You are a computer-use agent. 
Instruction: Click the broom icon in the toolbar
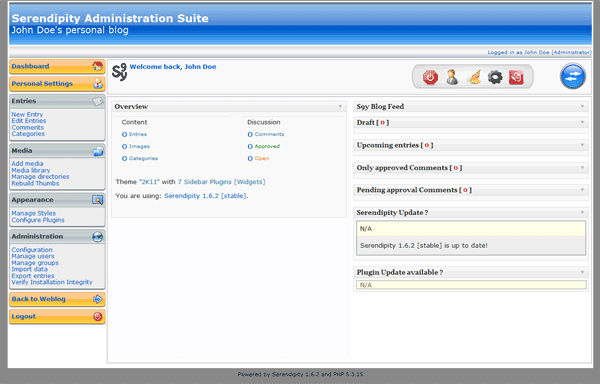(x=474, y=77)
